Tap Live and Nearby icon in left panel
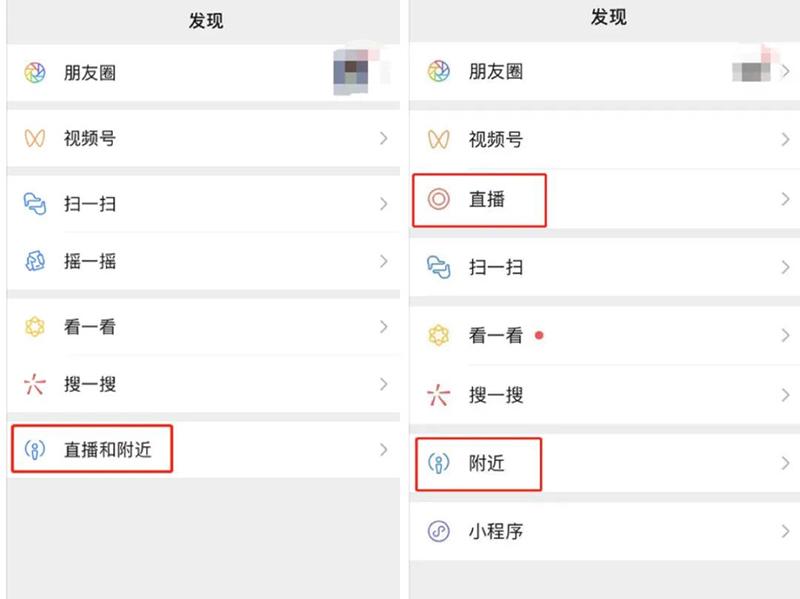The width and height of the screenshot is (800, 599). (35, 450)
